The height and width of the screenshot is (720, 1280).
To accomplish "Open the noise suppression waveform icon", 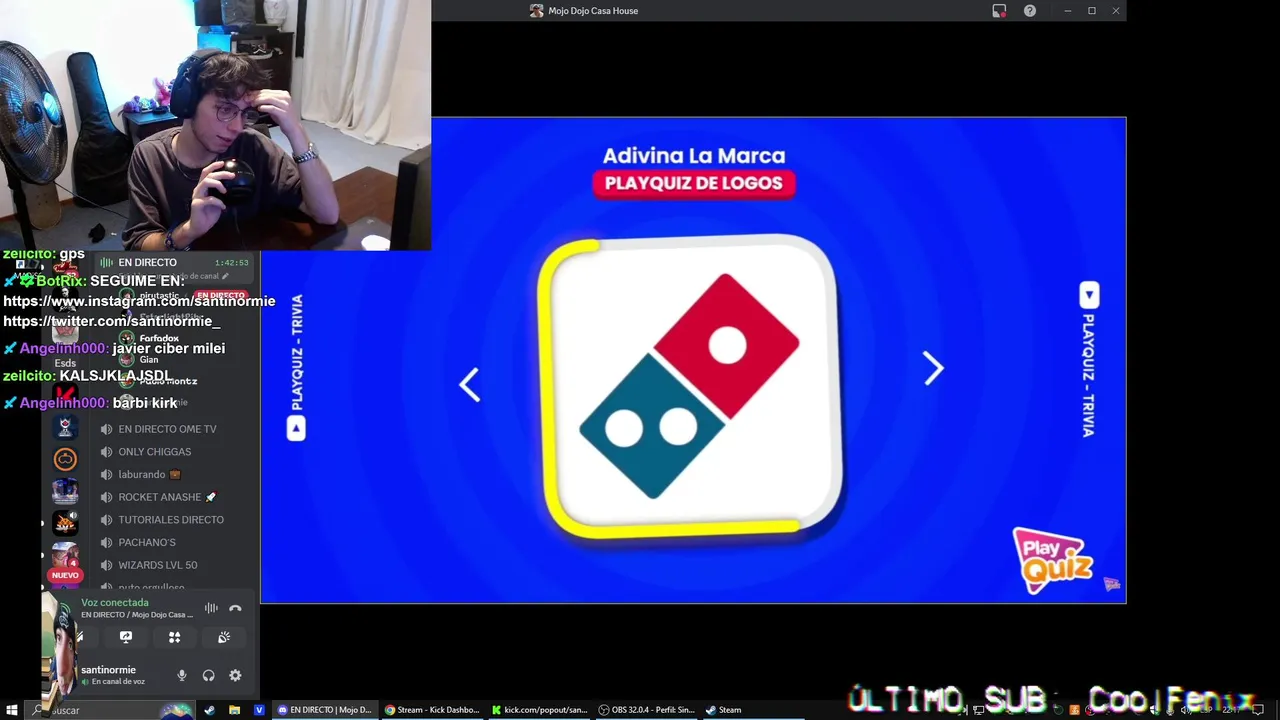I will (211, 608).
